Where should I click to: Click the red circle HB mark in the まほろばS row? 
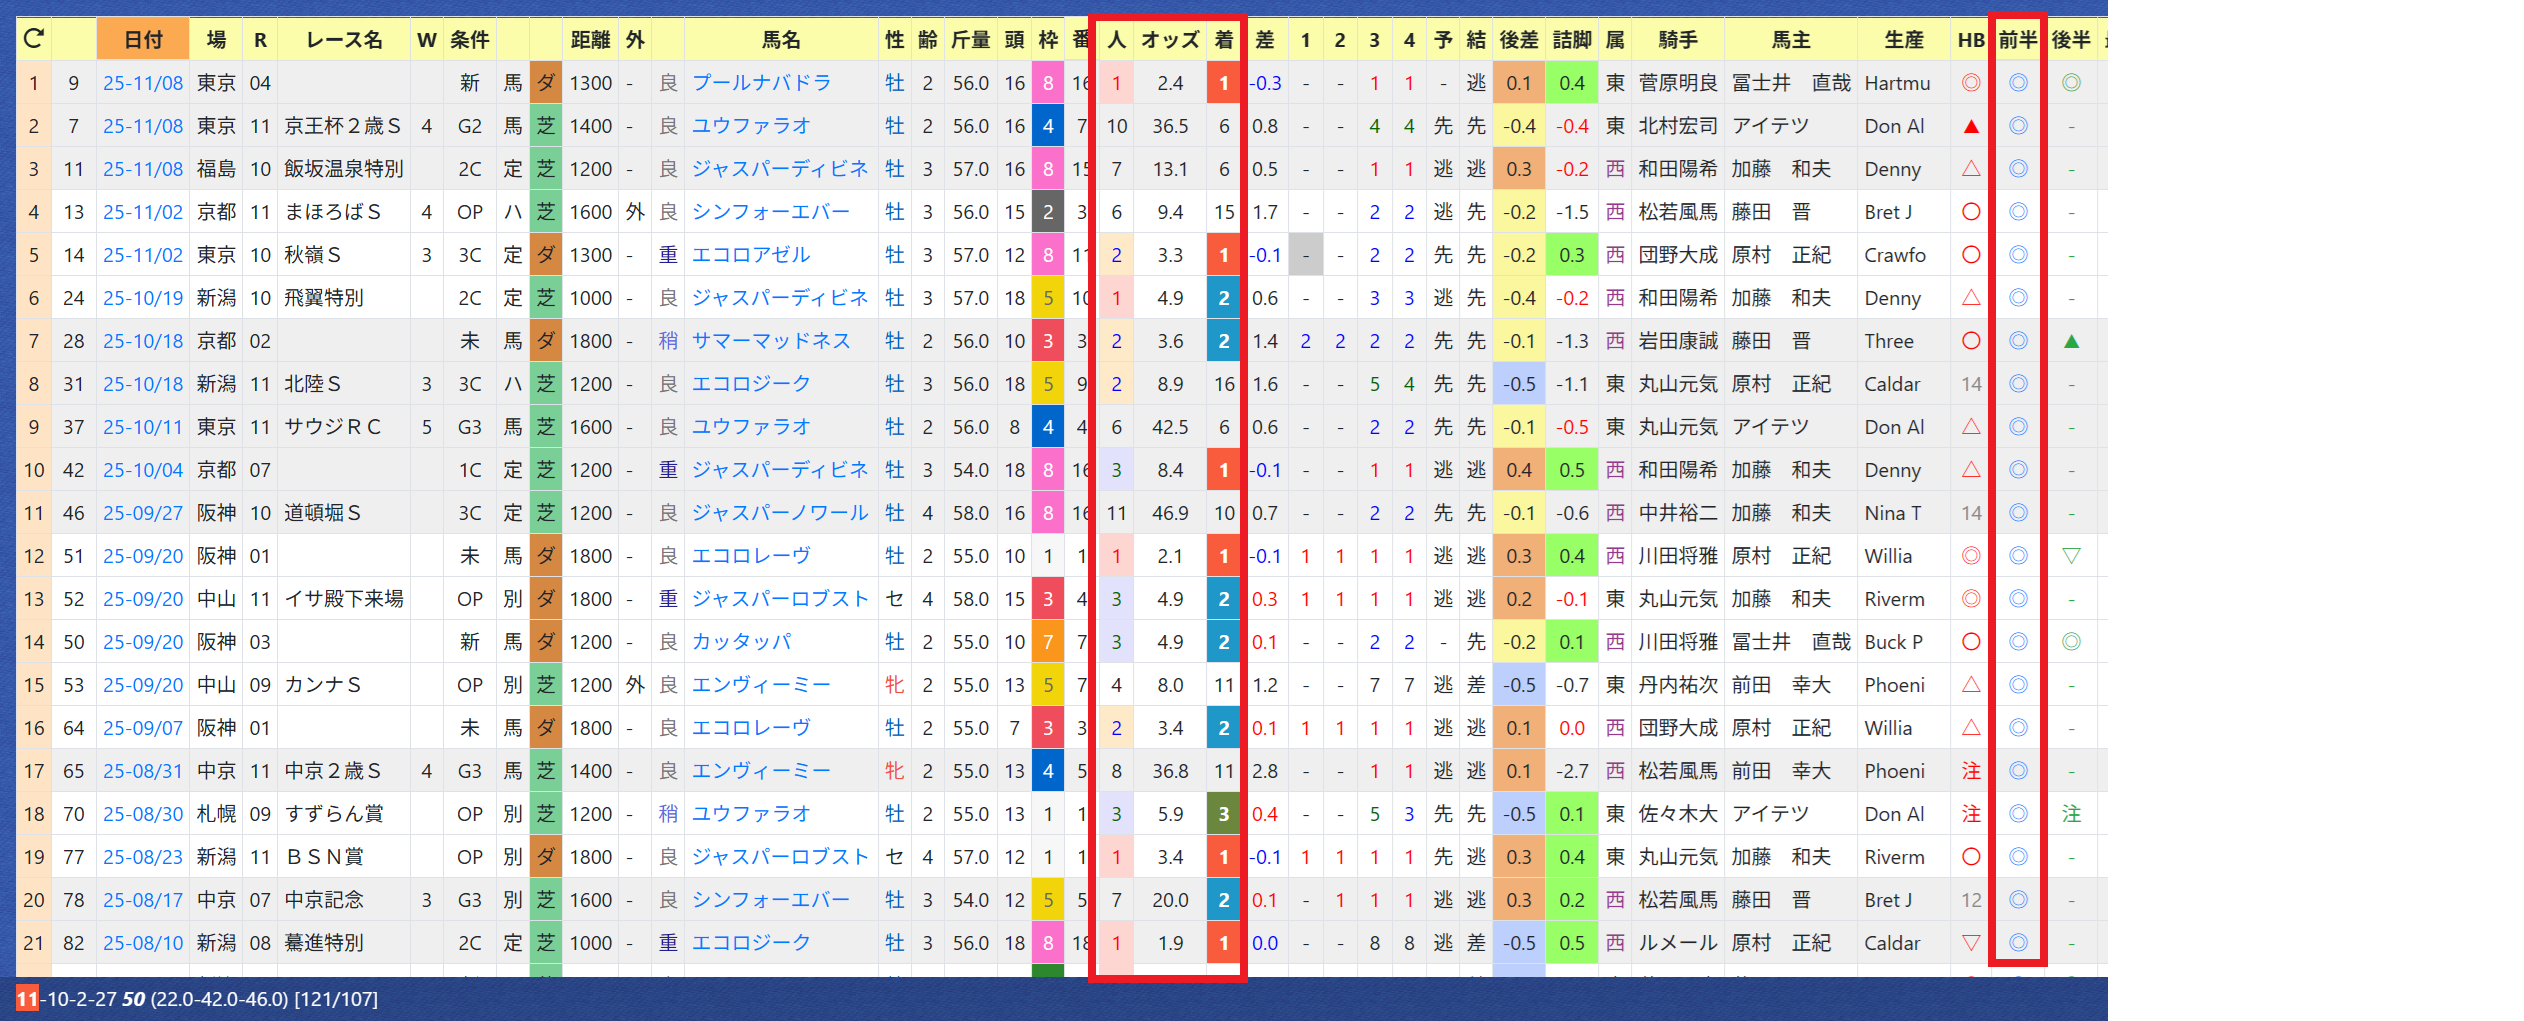[1970, 212]
